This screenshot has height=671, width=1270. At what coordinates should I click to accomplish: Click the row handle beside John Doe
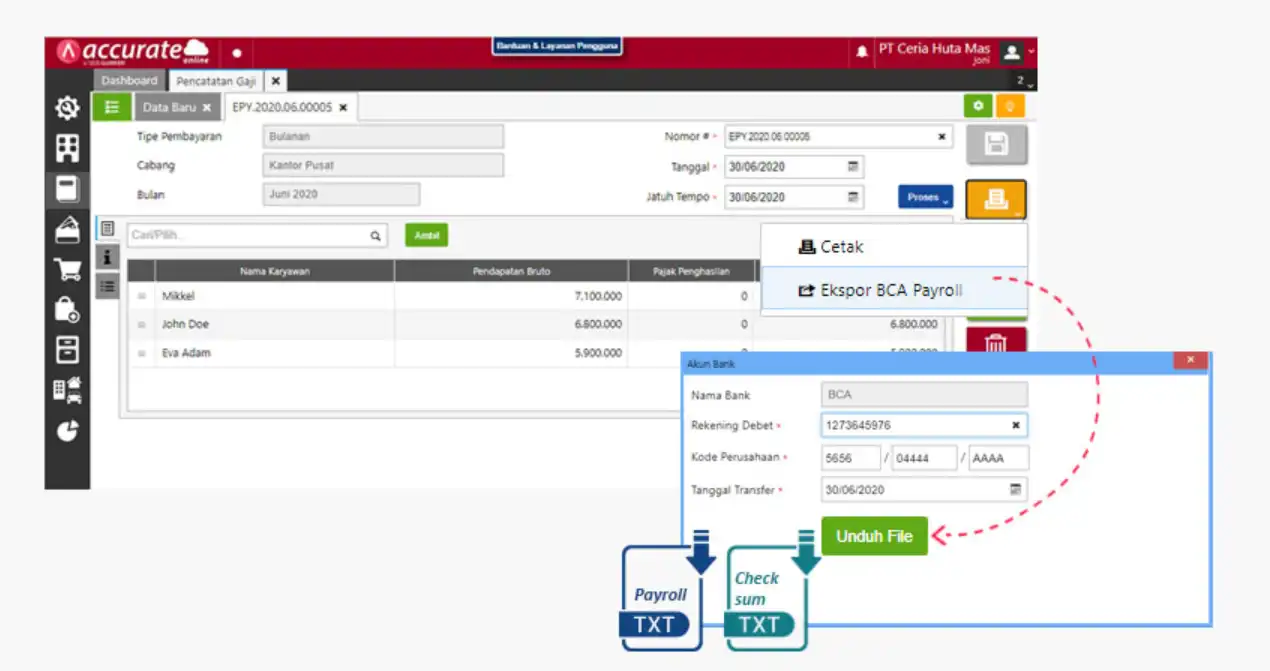click(141, 325)
